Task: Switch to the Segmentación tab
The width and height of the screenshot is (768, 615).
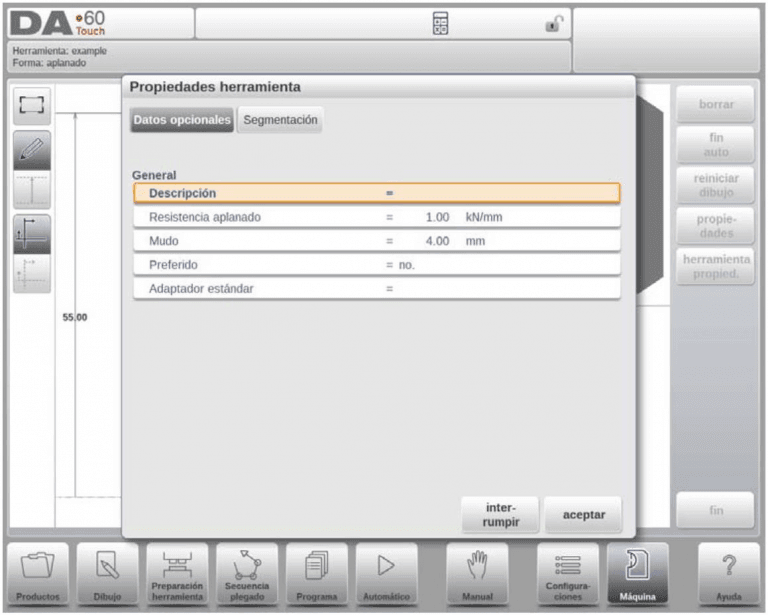Action: click(280, 120)
